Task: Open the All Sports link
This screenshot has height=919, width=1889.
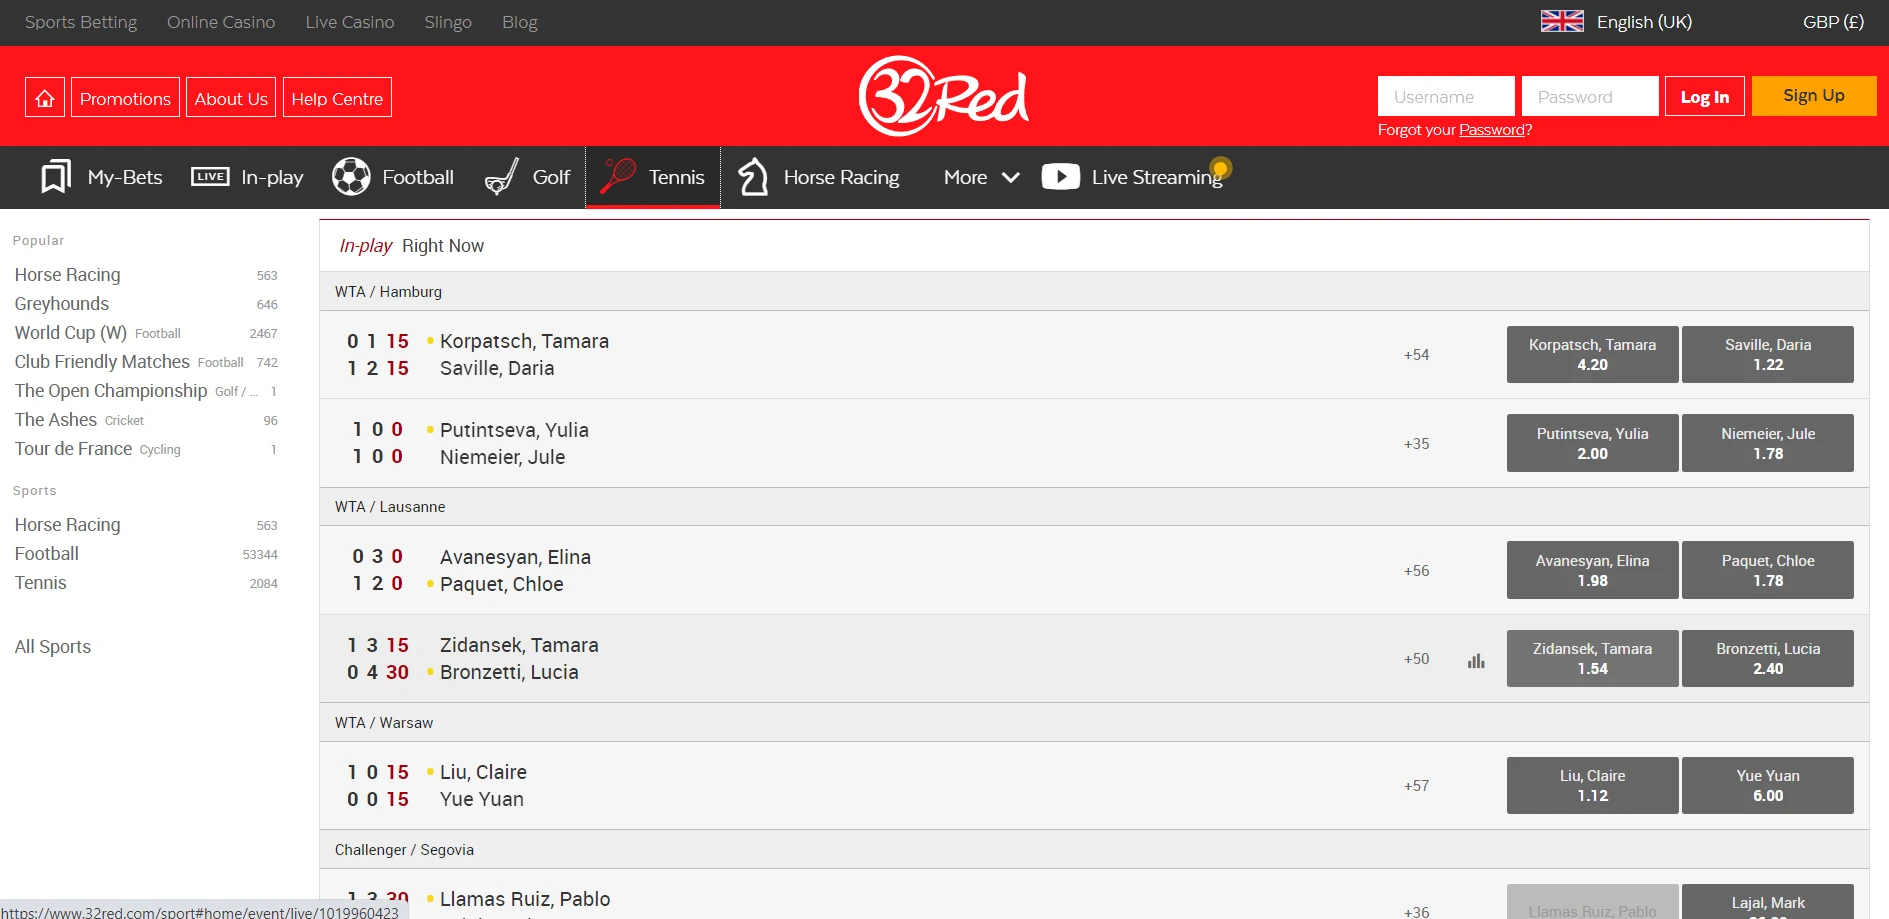Action: tap(53, 647)
